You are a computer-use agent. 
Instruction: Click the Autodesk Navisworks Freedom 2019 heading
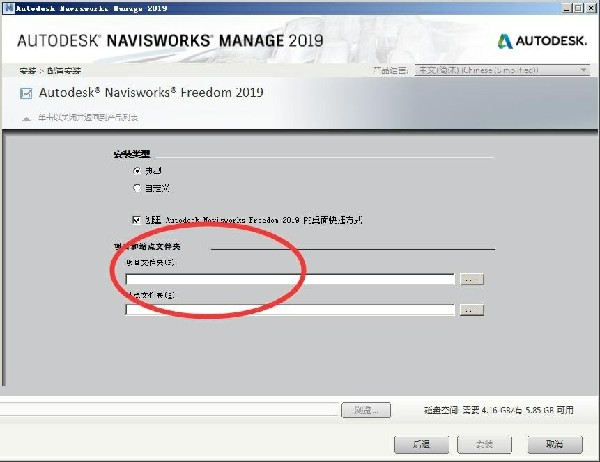click(151, 93)
